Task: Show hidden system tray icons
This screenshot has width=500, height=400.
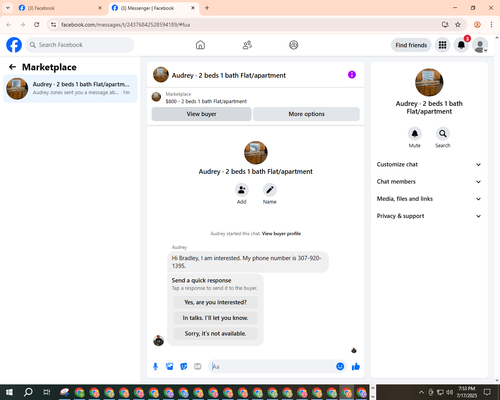Action: pyautogui.click(x=421, y=392)
